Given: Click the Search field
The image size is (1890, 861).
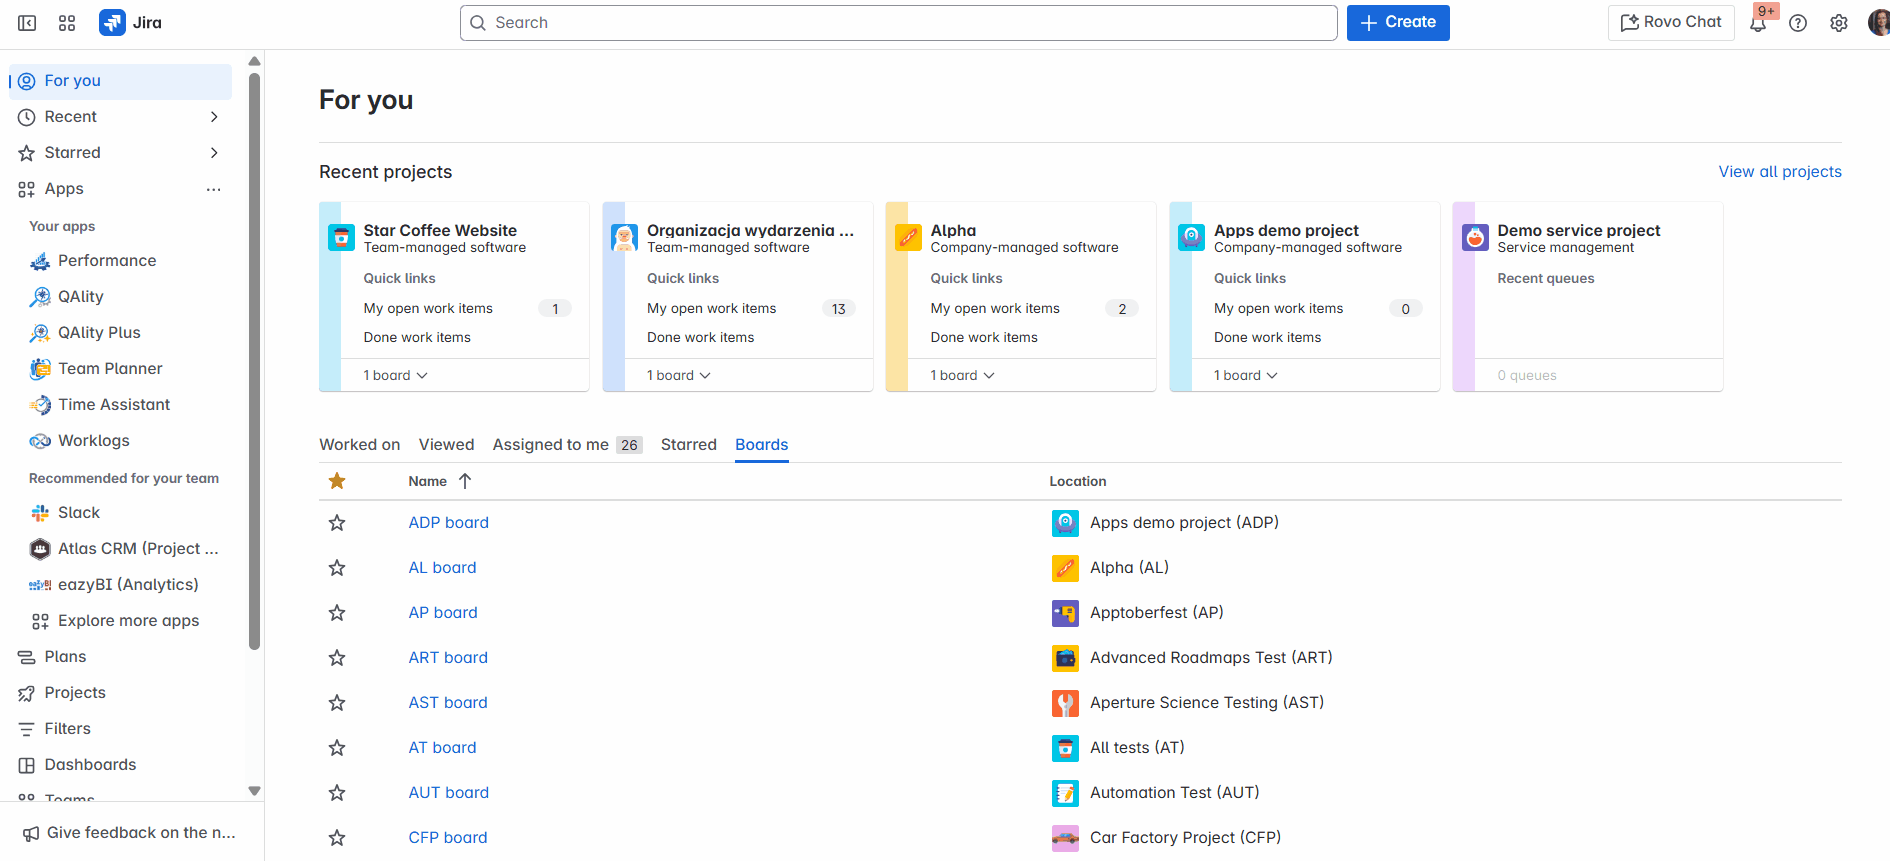Looking at the screenshot, I should tap(899, 23).
